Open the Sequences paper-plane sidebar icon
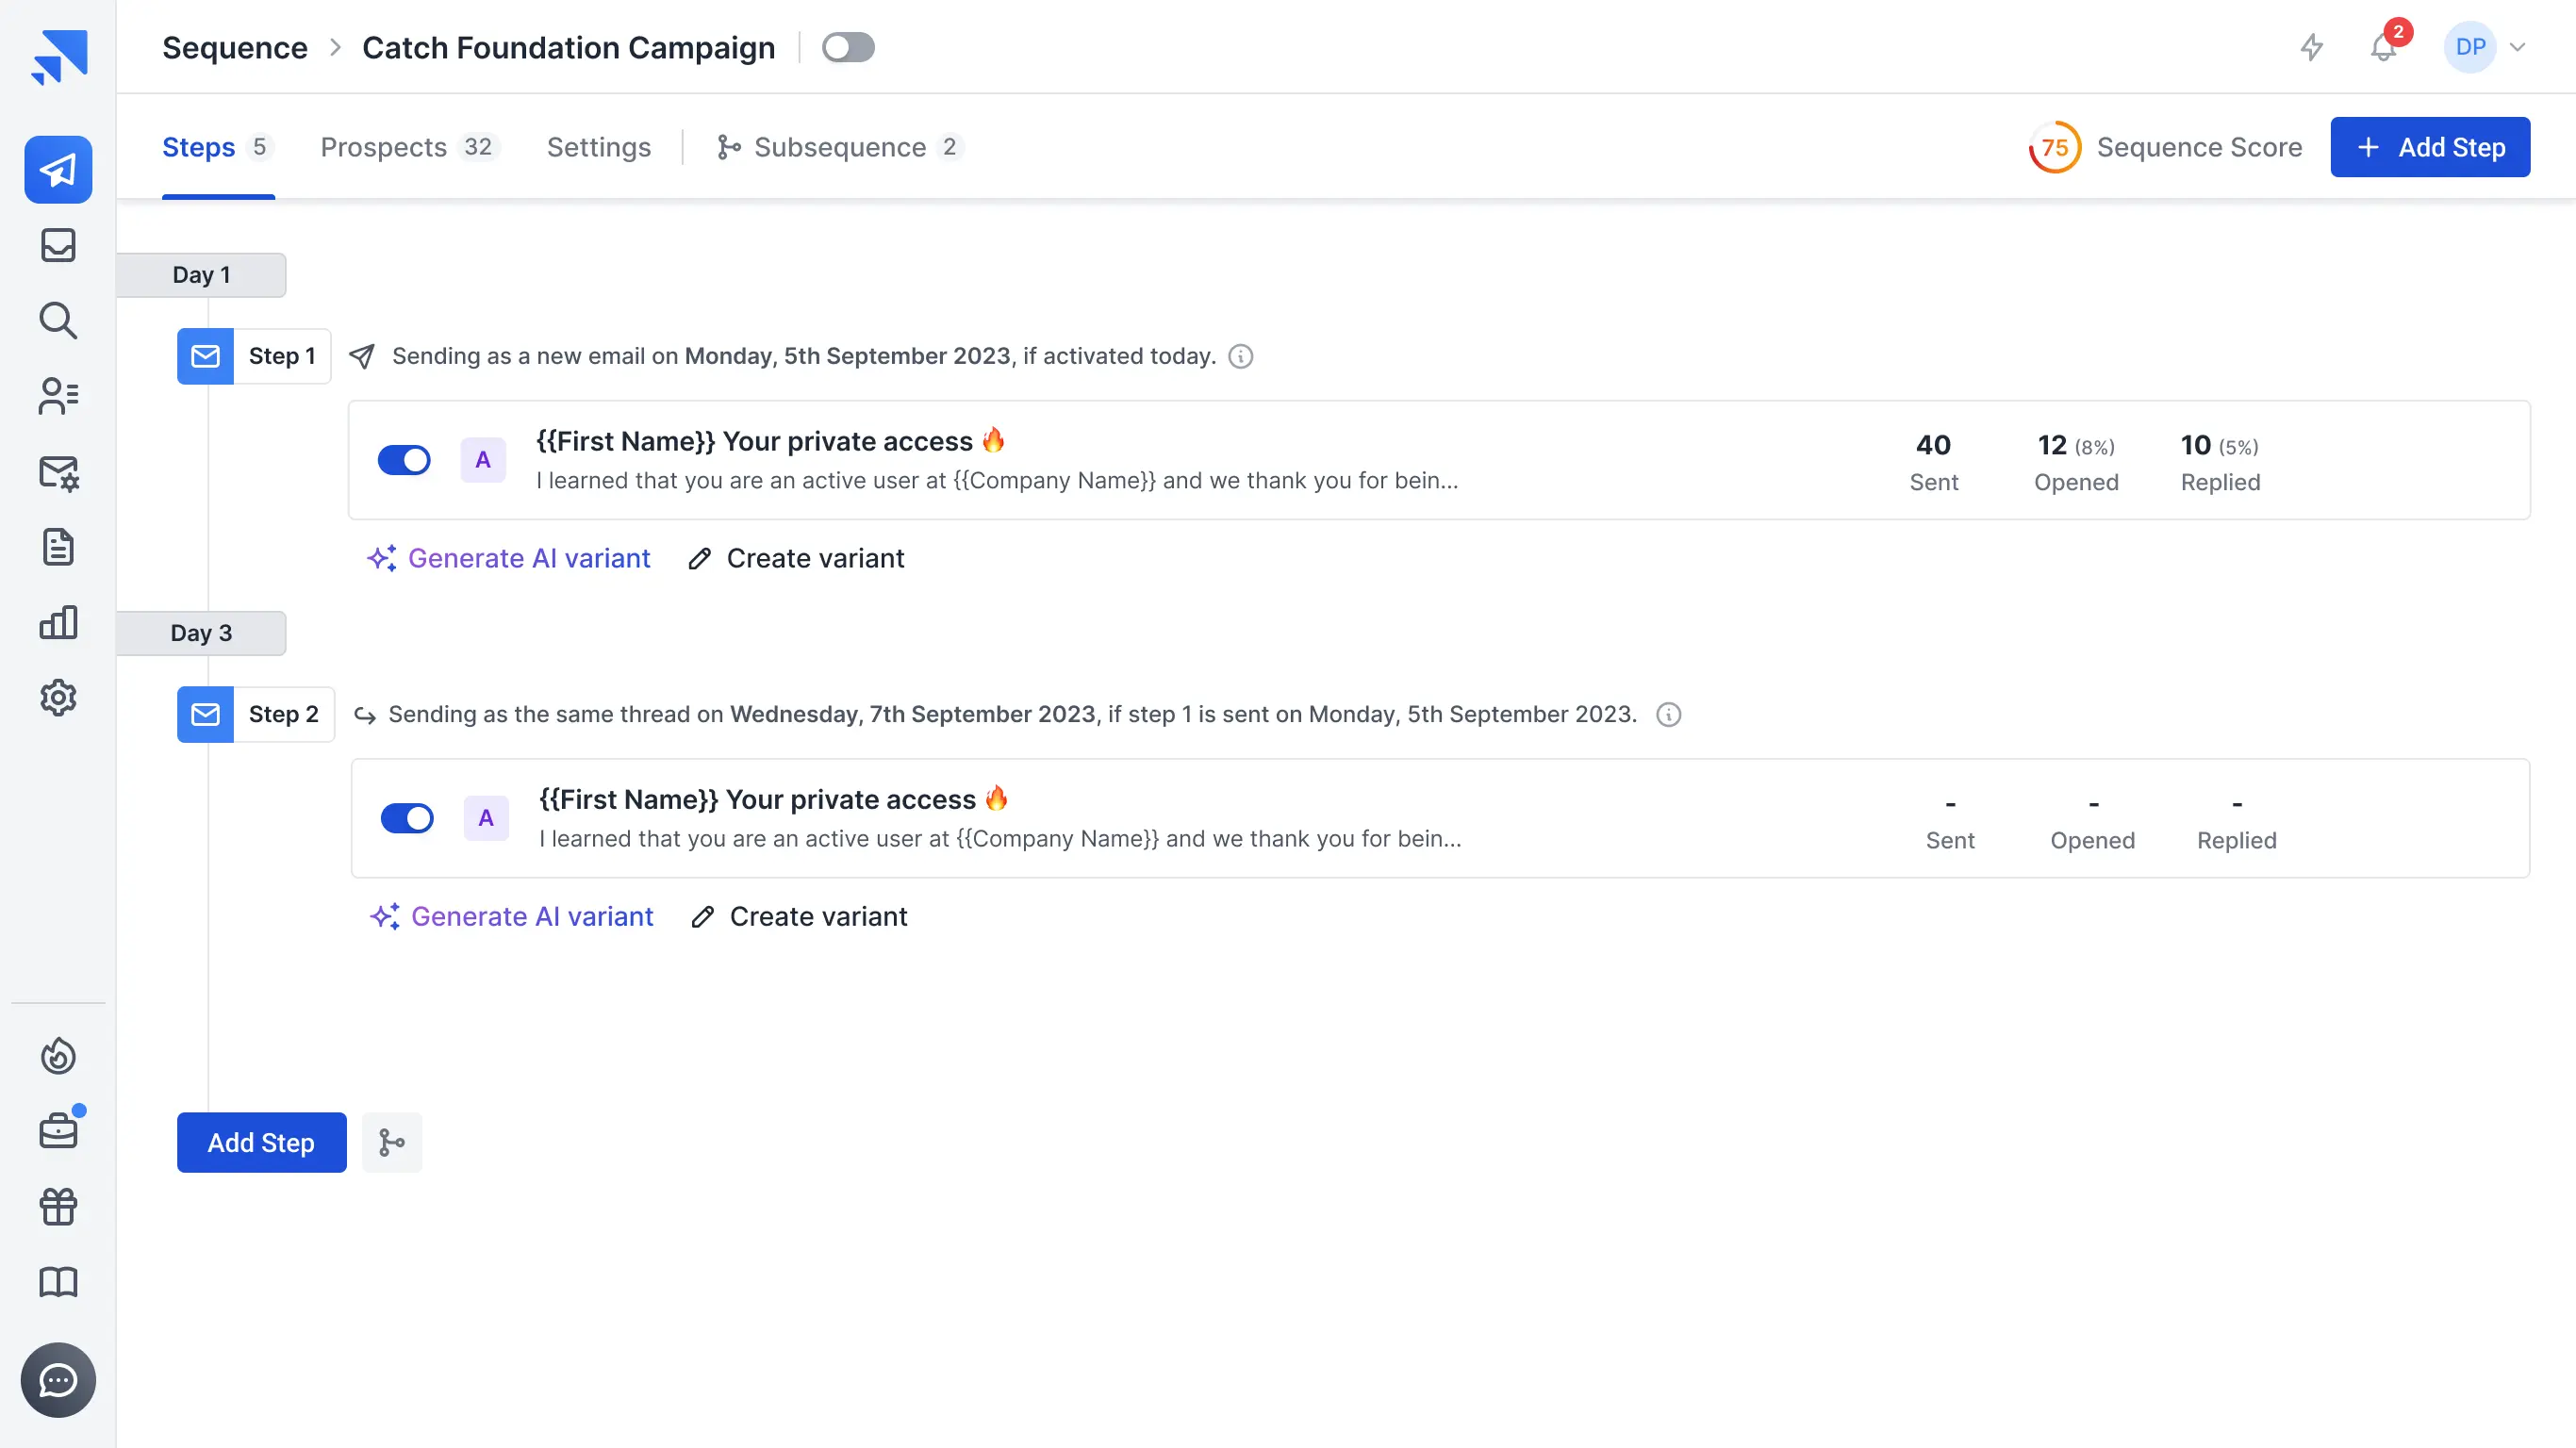This screenshot has width=2576, height=1448. coord(58,170)
